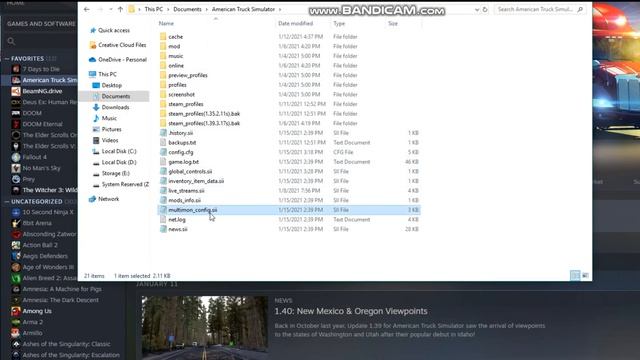The width and height of the screenshot is (640, 360).
Task: Select No Man's Sky in Steam library
Action: [x=41, y=168]
